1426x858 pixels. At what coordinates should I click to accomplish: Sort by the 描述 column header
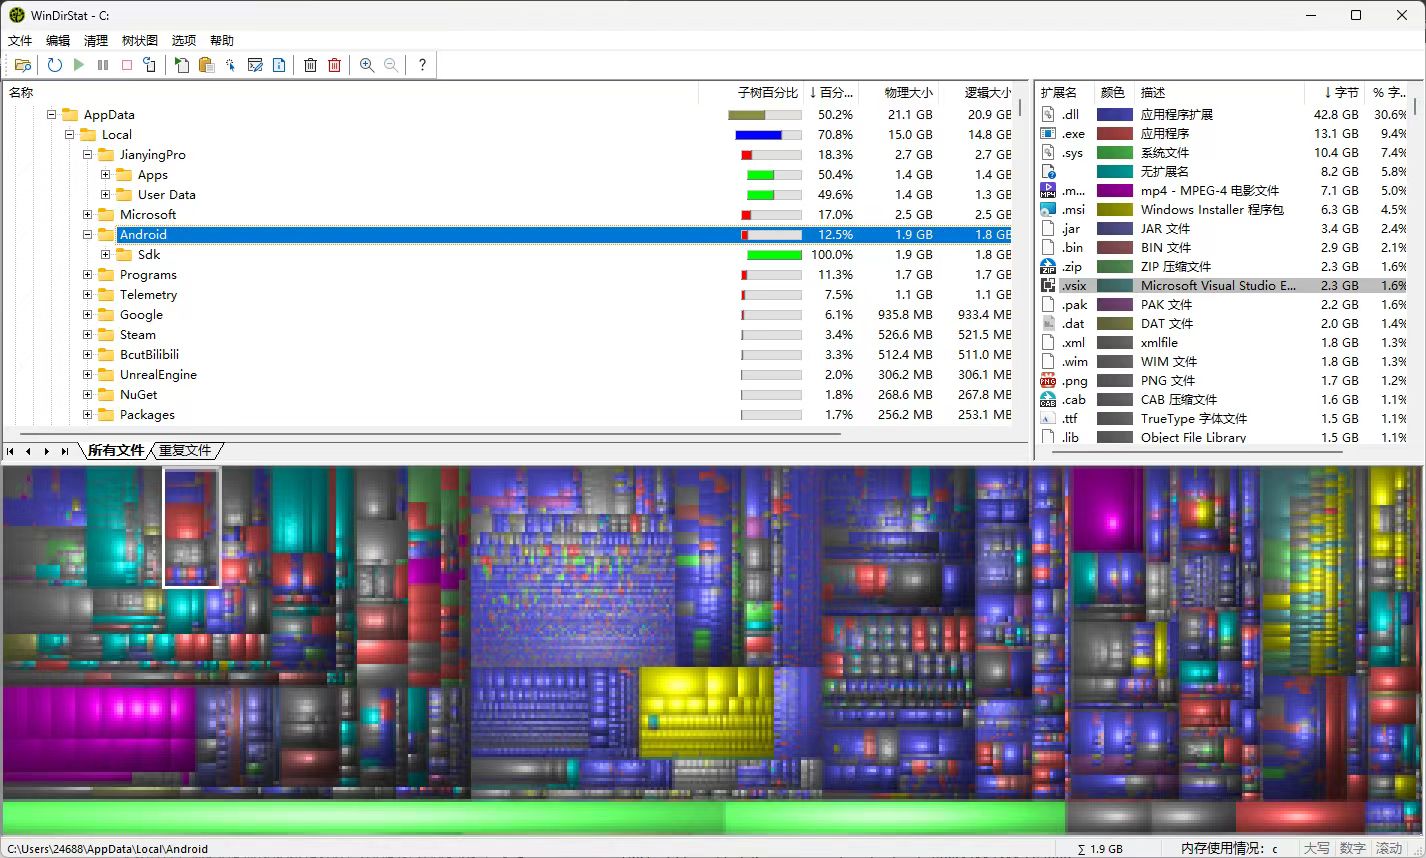pyautogui.click(x=1219, y=93)
